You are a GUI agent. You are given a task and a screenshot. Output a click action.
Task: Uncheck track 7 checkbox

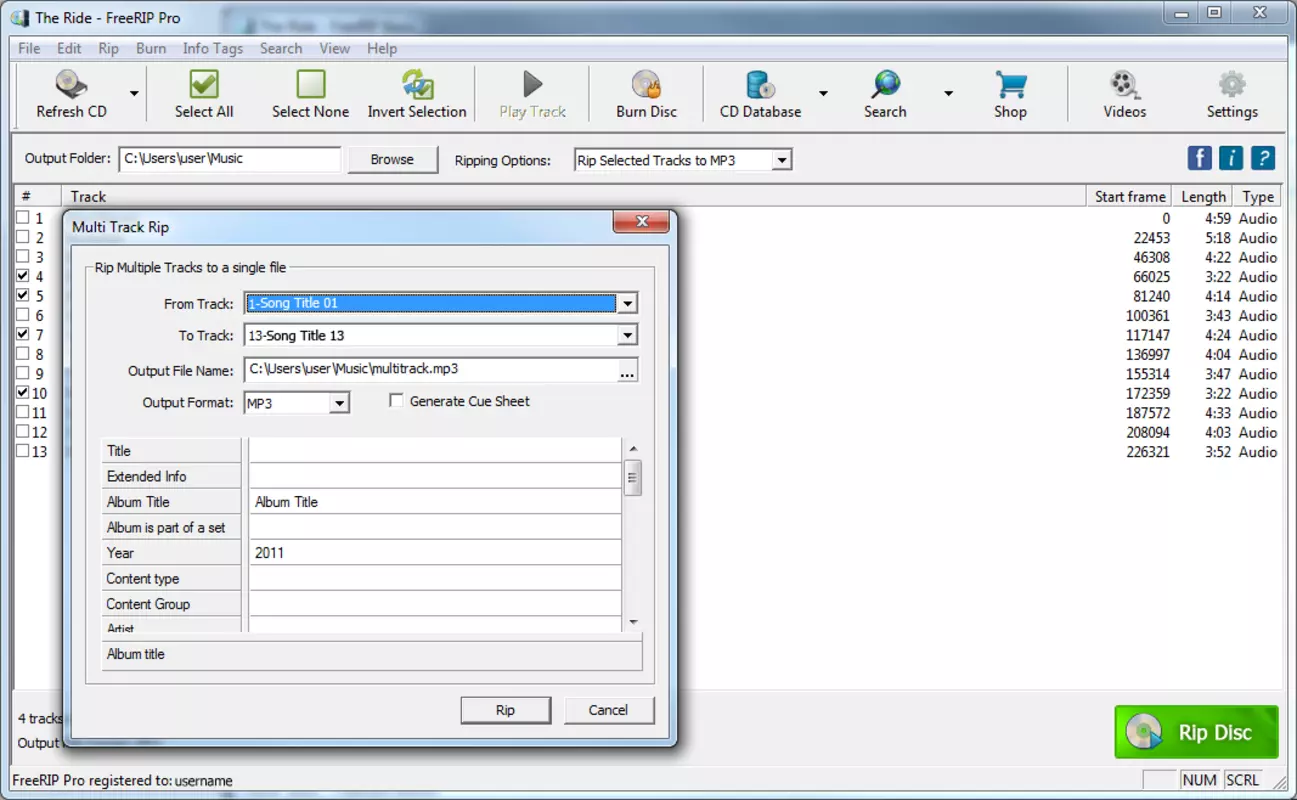click(23, 335)
